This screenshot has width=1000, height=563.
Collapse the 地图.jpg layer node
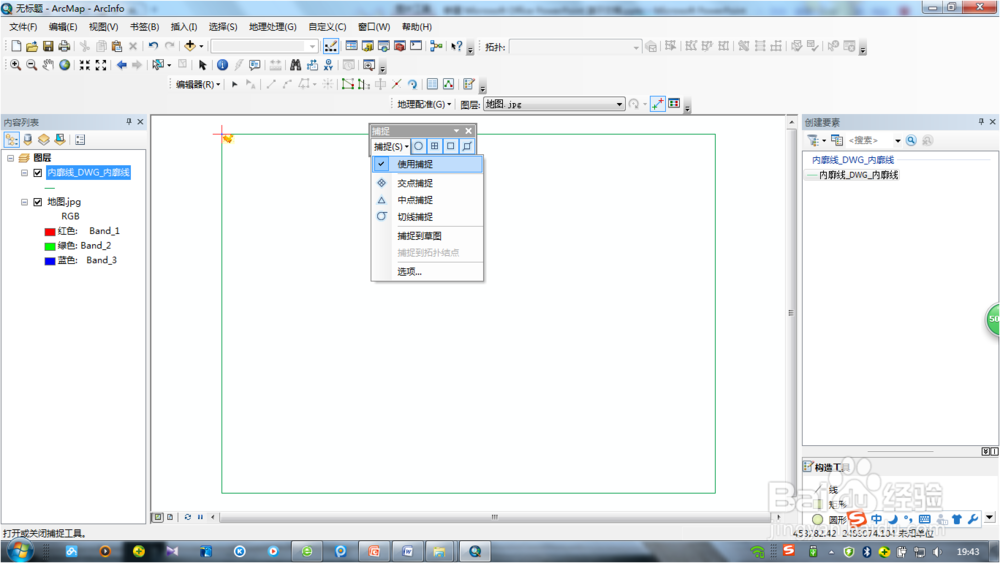point(24,202)
